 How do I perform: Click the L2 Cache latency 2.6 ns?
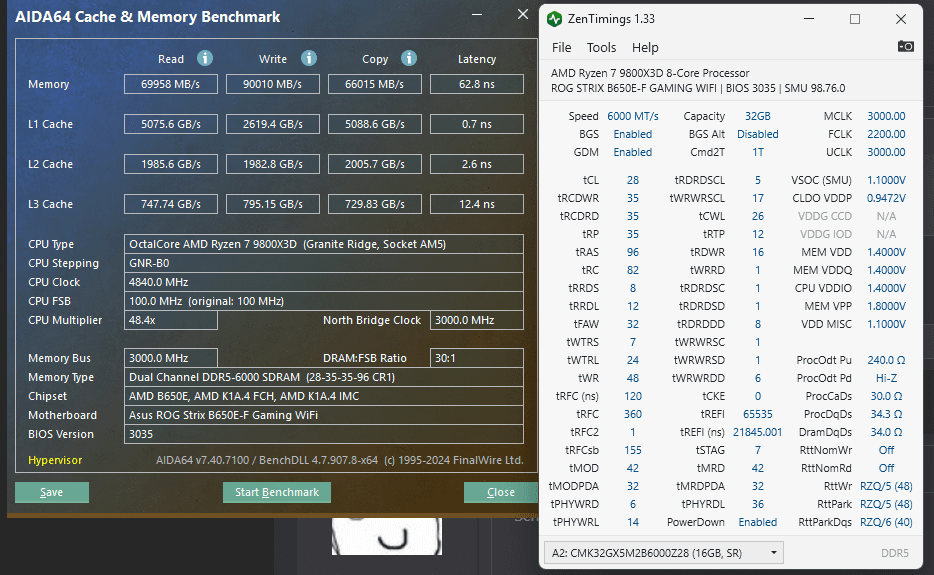pos(477,164)
